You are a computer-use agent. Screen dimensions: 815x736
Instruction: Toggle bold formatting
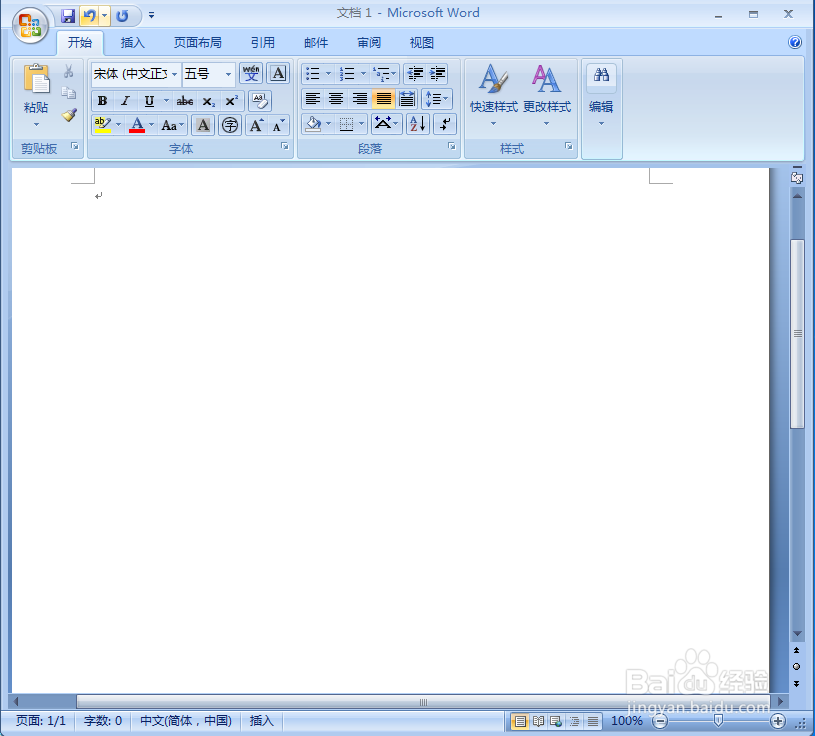pos(102,101)
